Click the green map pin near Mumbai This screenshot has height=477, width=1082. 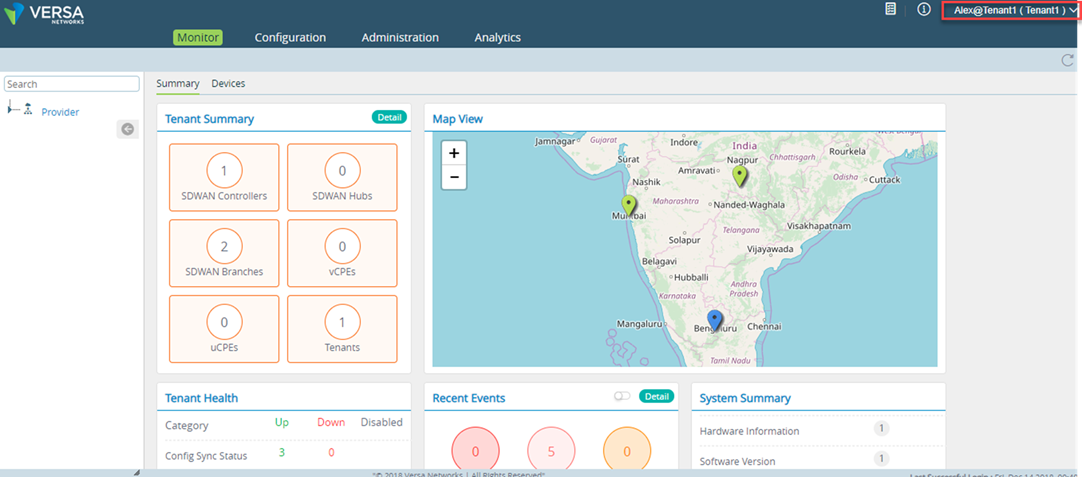tap(628, 206)
